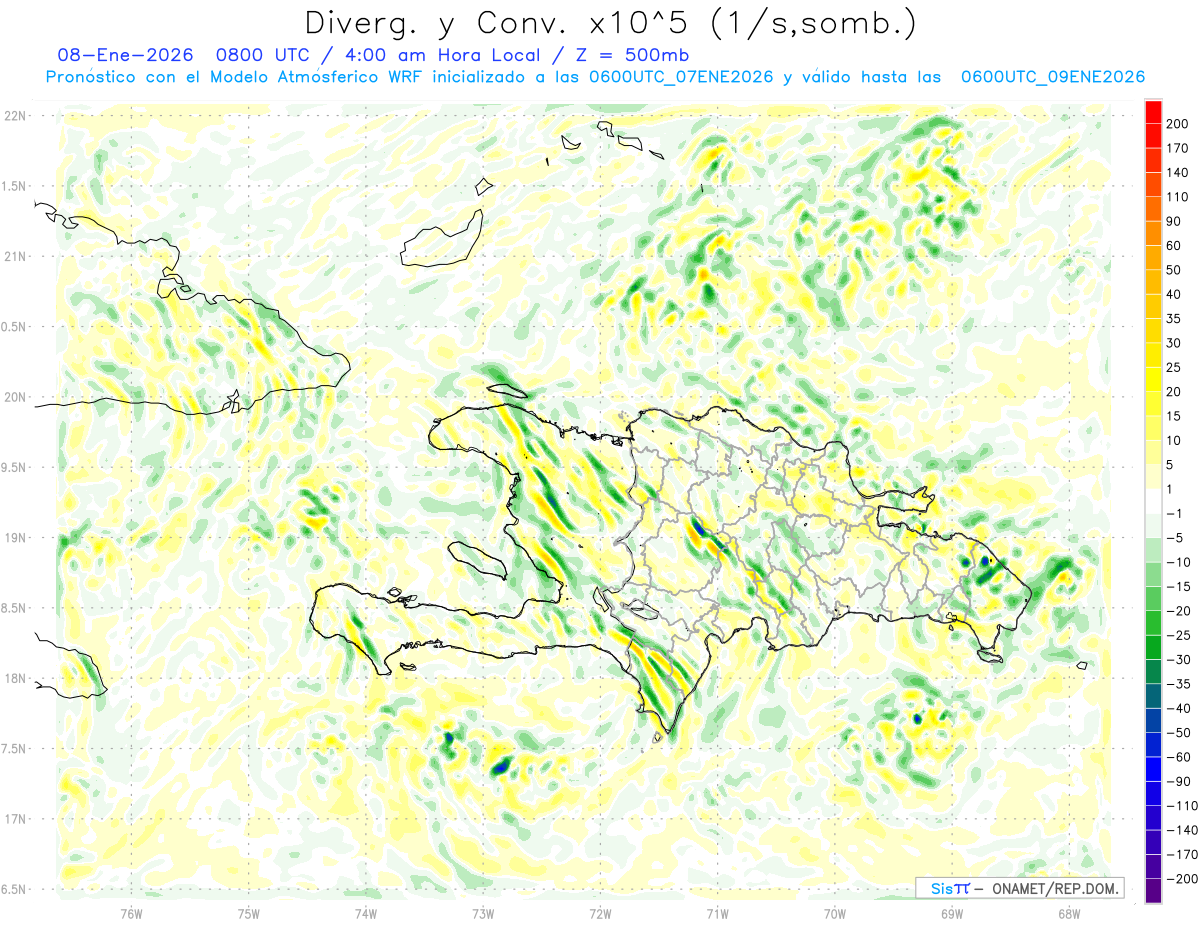
Task: Click the '-140' value on the color scale
Action: (1182, 830)
